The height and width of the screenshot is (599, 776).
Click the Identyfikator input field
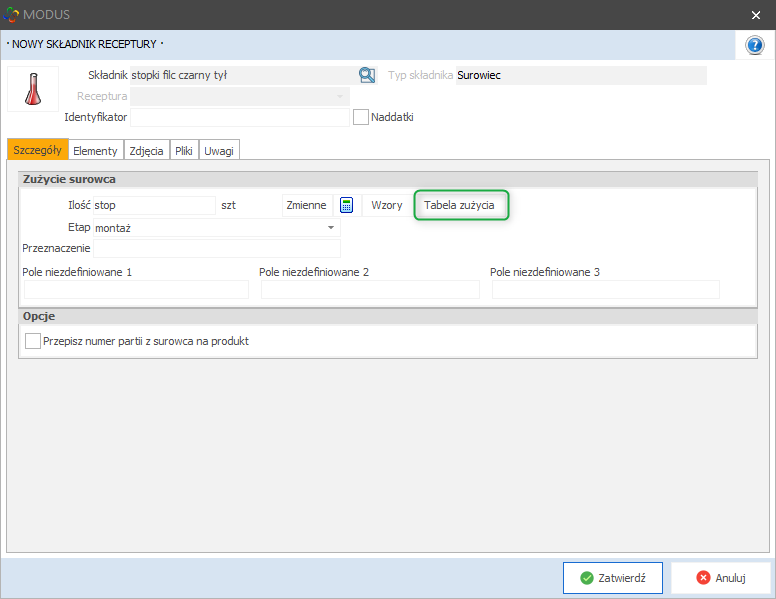(x=240, y=117)
